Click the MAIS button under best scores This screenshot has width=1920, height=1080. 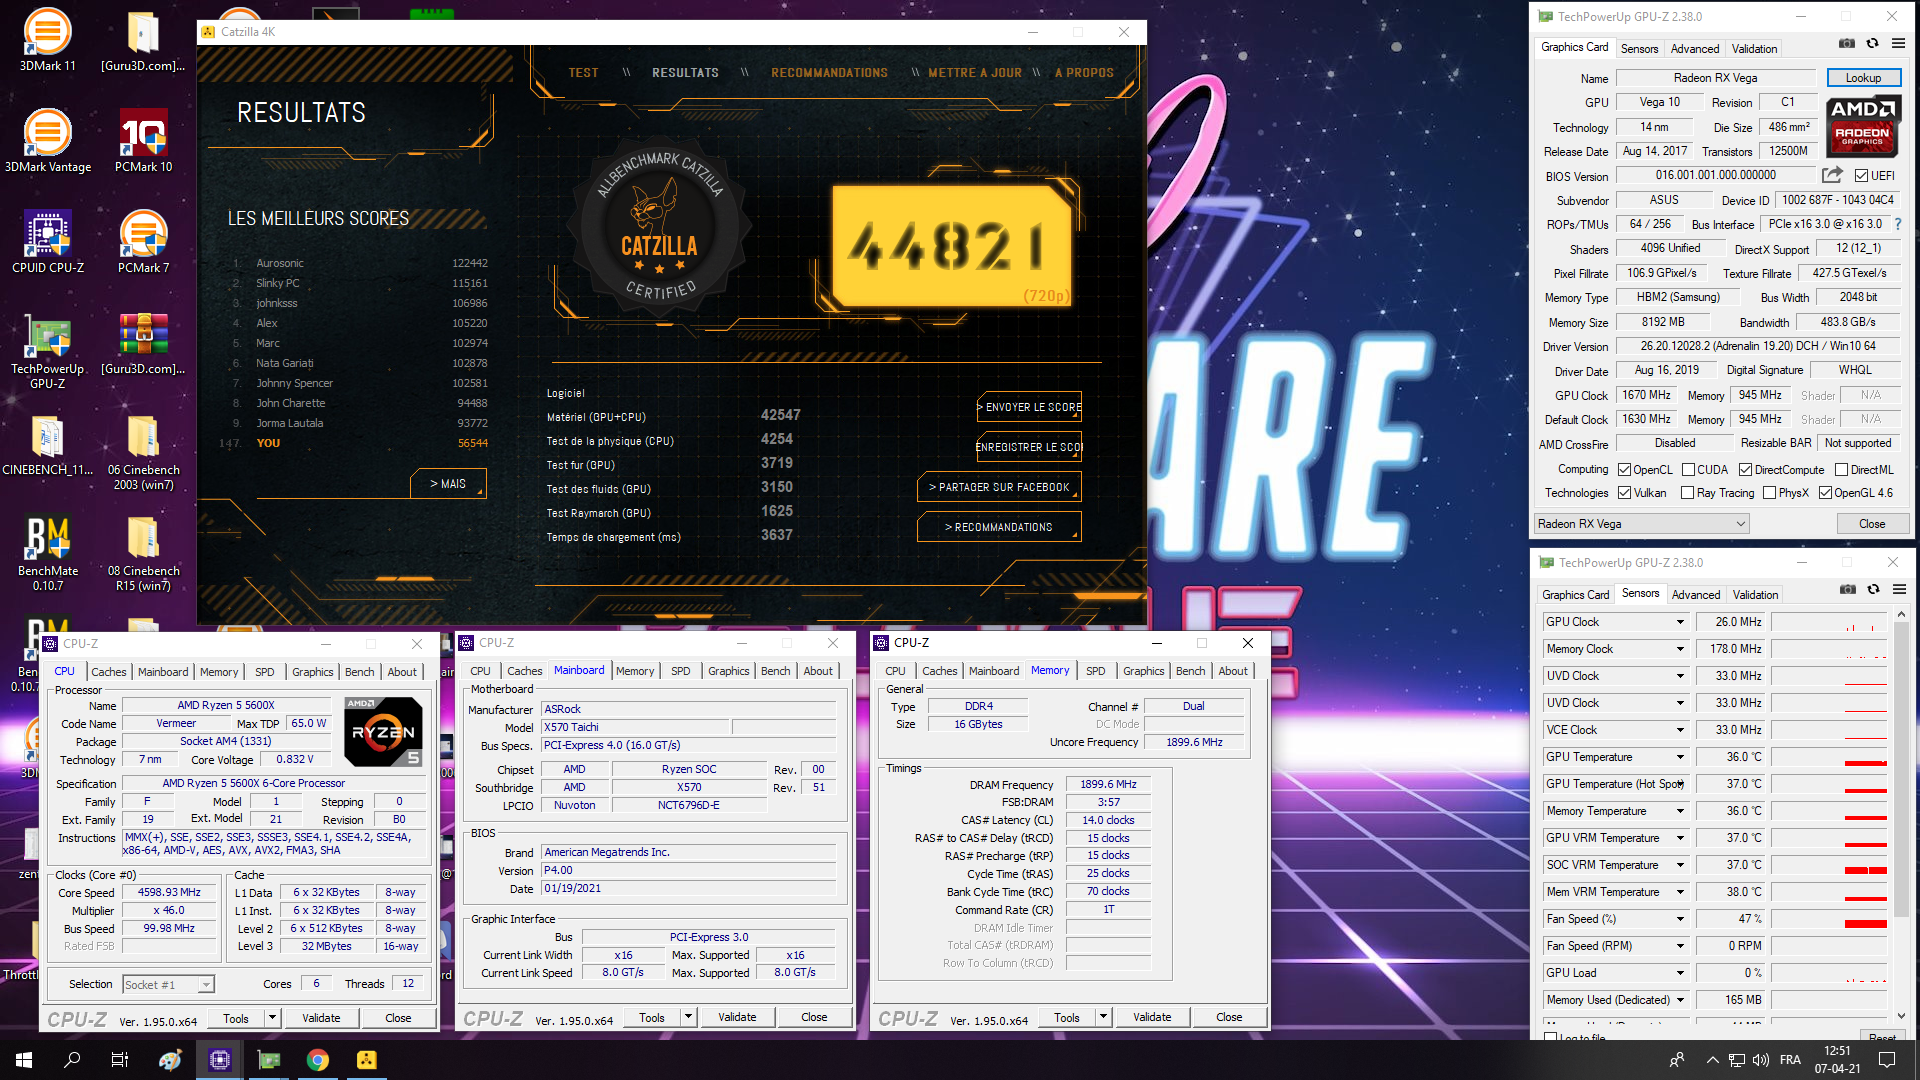[x=448, y=484]
